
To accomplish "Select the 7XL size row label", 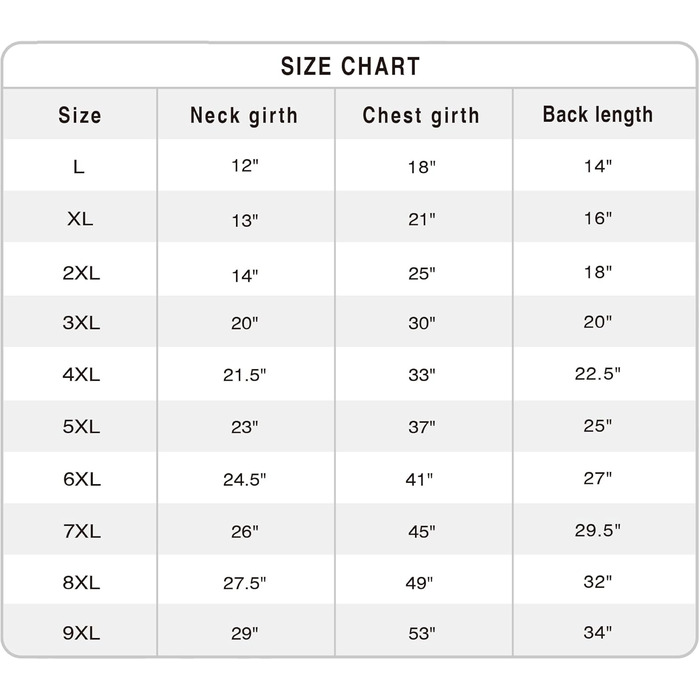I will [81, 531].
